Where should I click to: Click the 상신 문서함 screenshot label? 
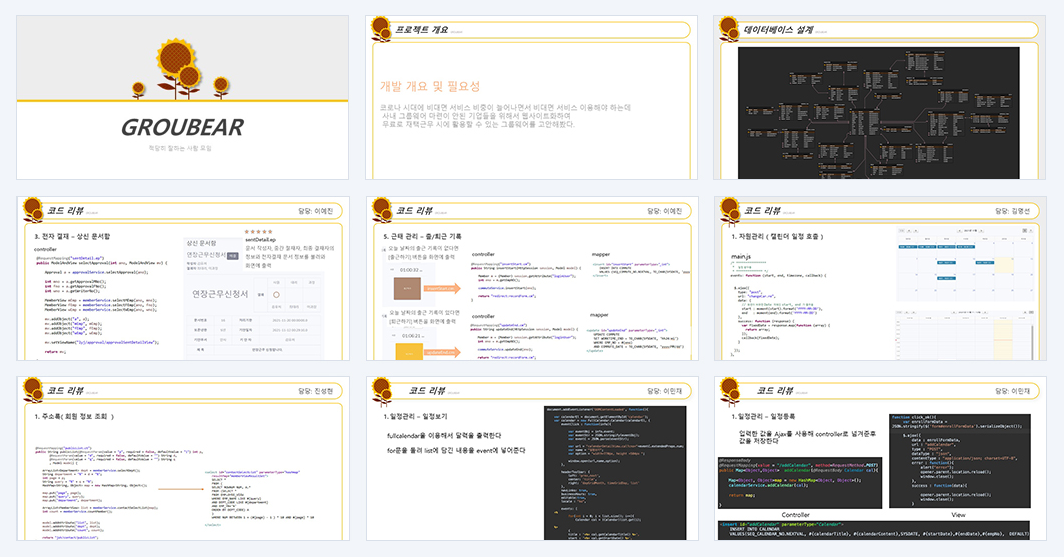(202, 243)
